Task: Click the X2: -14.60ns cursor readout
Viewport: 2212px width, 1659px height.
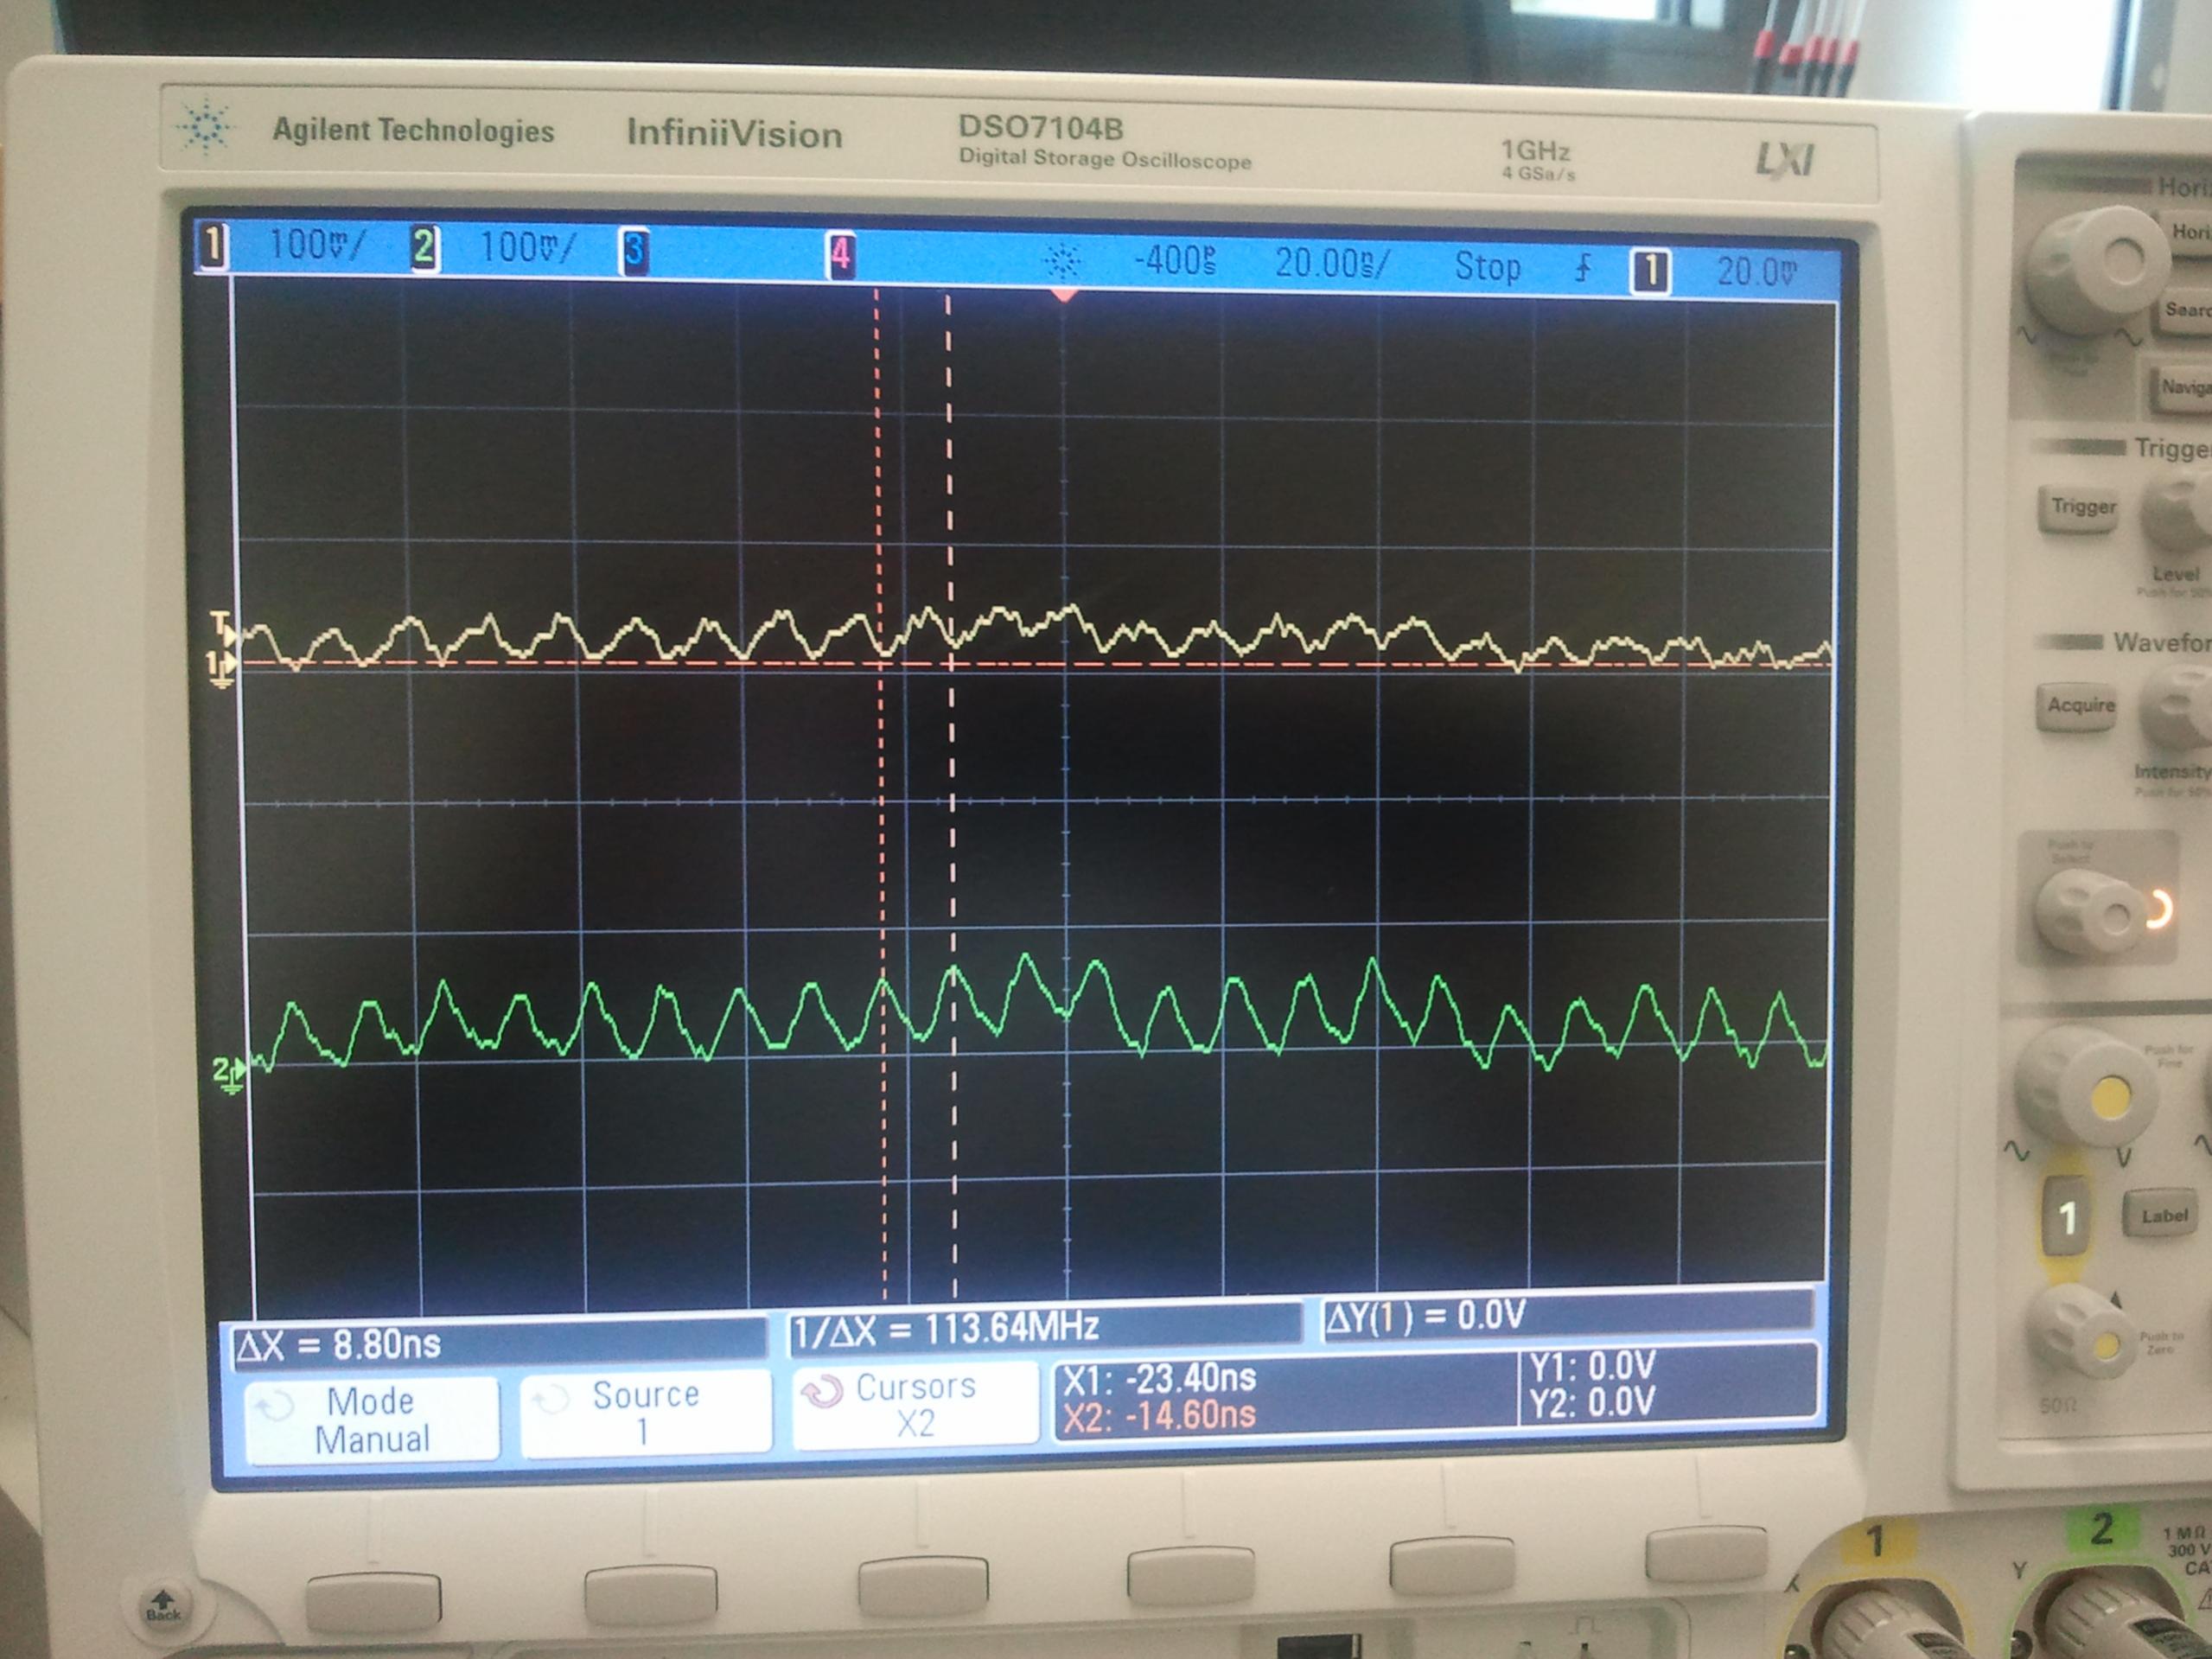Action: (x=1160, y=1416)
